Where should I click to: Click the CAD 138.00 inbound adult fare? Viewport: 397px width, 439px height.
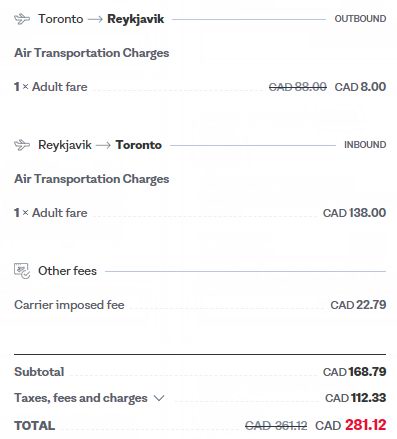[355, 213]
